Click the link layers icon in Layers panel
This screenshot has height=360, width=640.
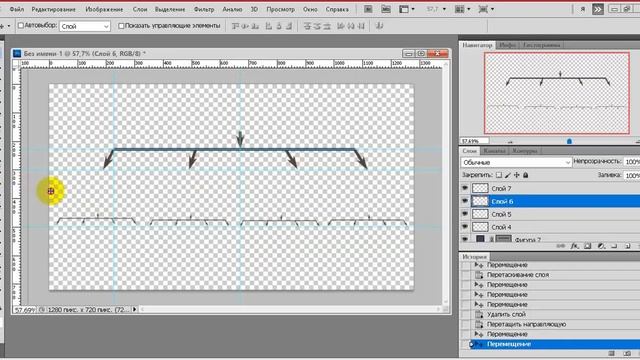coord(561,246)
